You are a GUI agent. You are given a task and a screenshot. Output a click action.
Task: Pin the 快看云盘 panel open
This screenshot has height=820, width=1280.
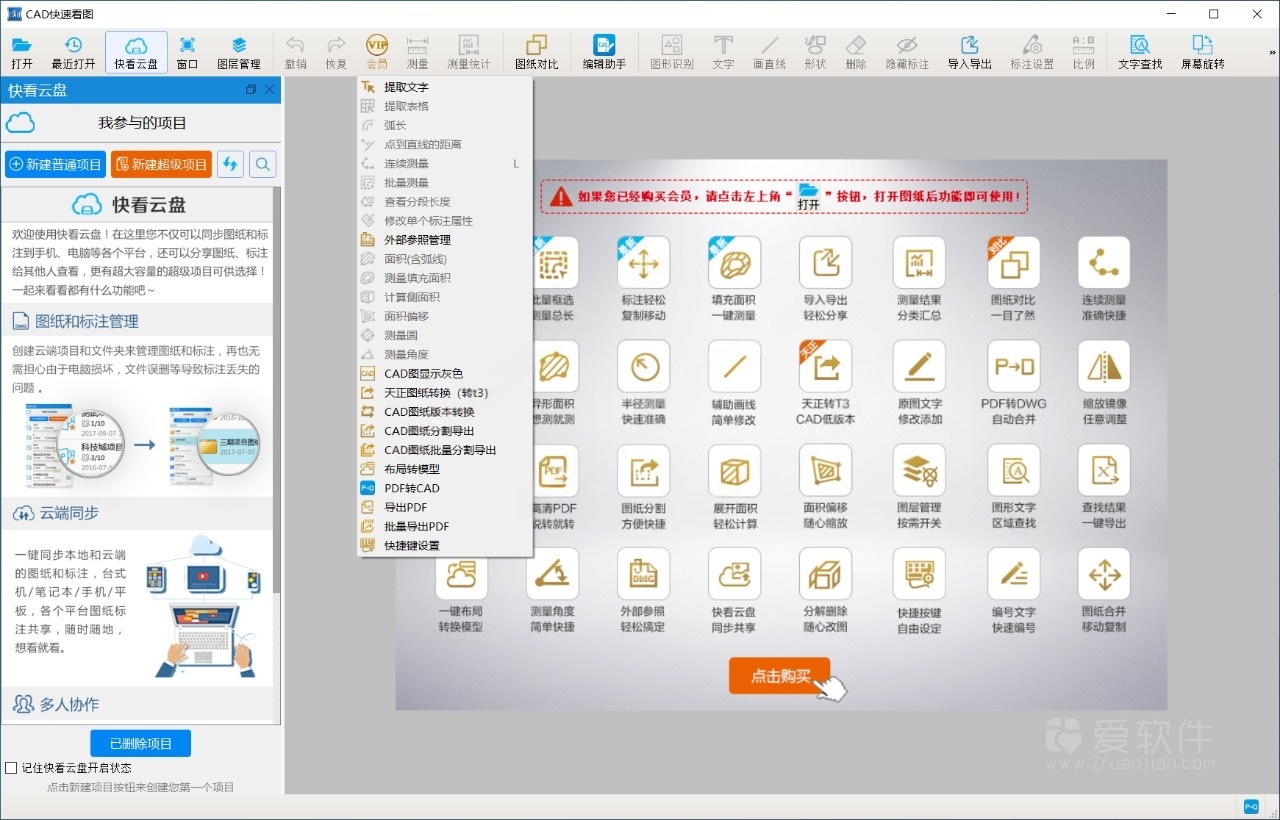point(252,89)
